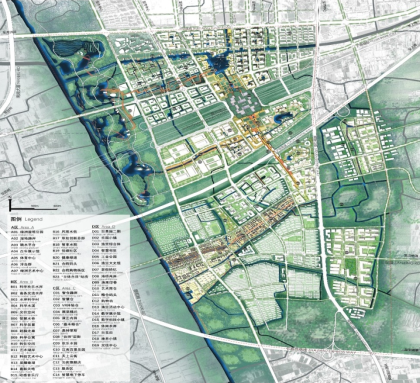Click the Area C heading in the legend
The width and height of the screenshot is (420, 383).
coord(64,288)
